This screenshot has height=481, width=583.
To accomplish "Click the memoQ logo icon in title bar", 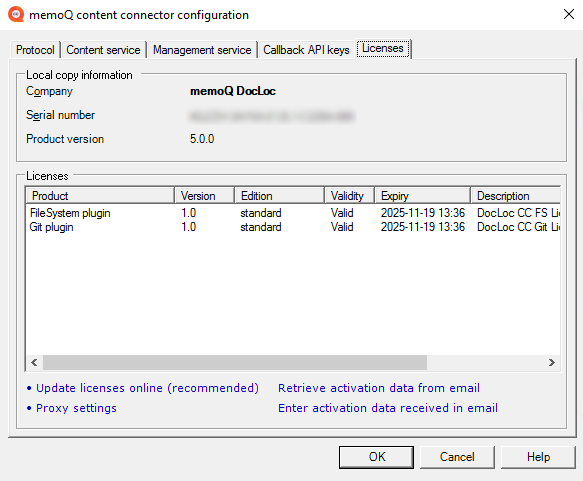I will [16, 14].
